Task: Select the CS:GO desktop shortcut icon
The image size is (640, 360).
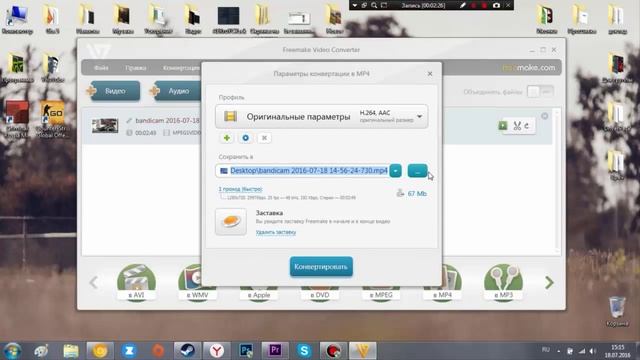Action: (52, 118)
